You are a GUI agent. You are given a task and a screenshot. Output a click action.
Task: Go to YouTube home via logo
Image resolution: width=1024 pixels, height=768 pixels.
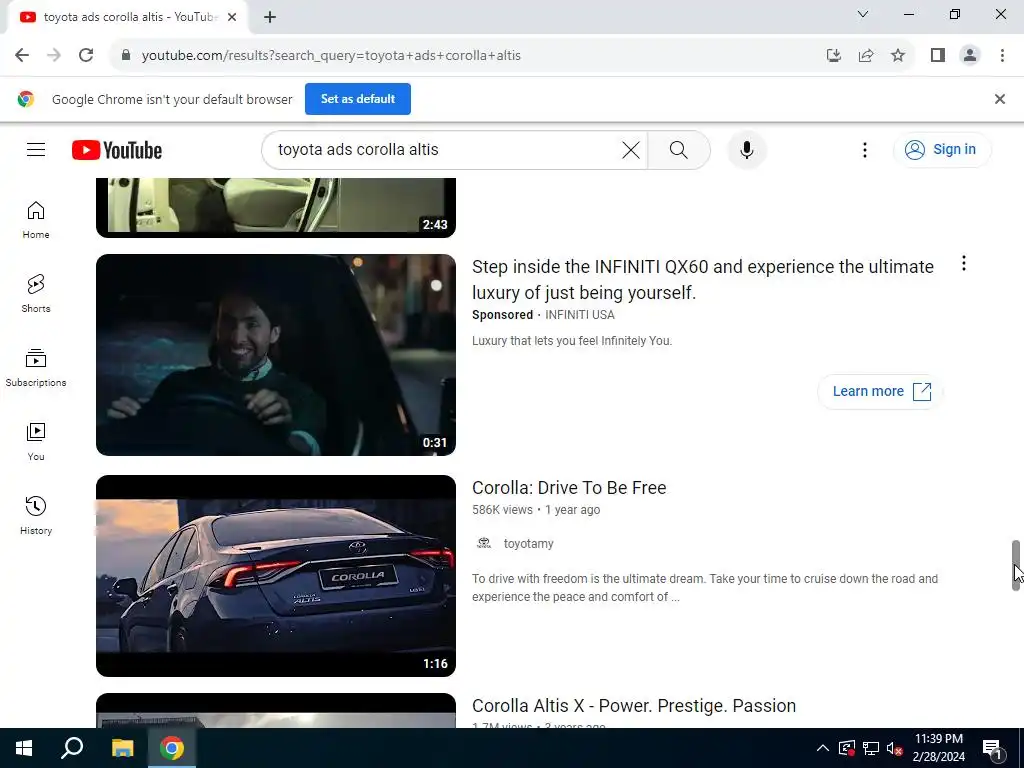tap(117, 150)
